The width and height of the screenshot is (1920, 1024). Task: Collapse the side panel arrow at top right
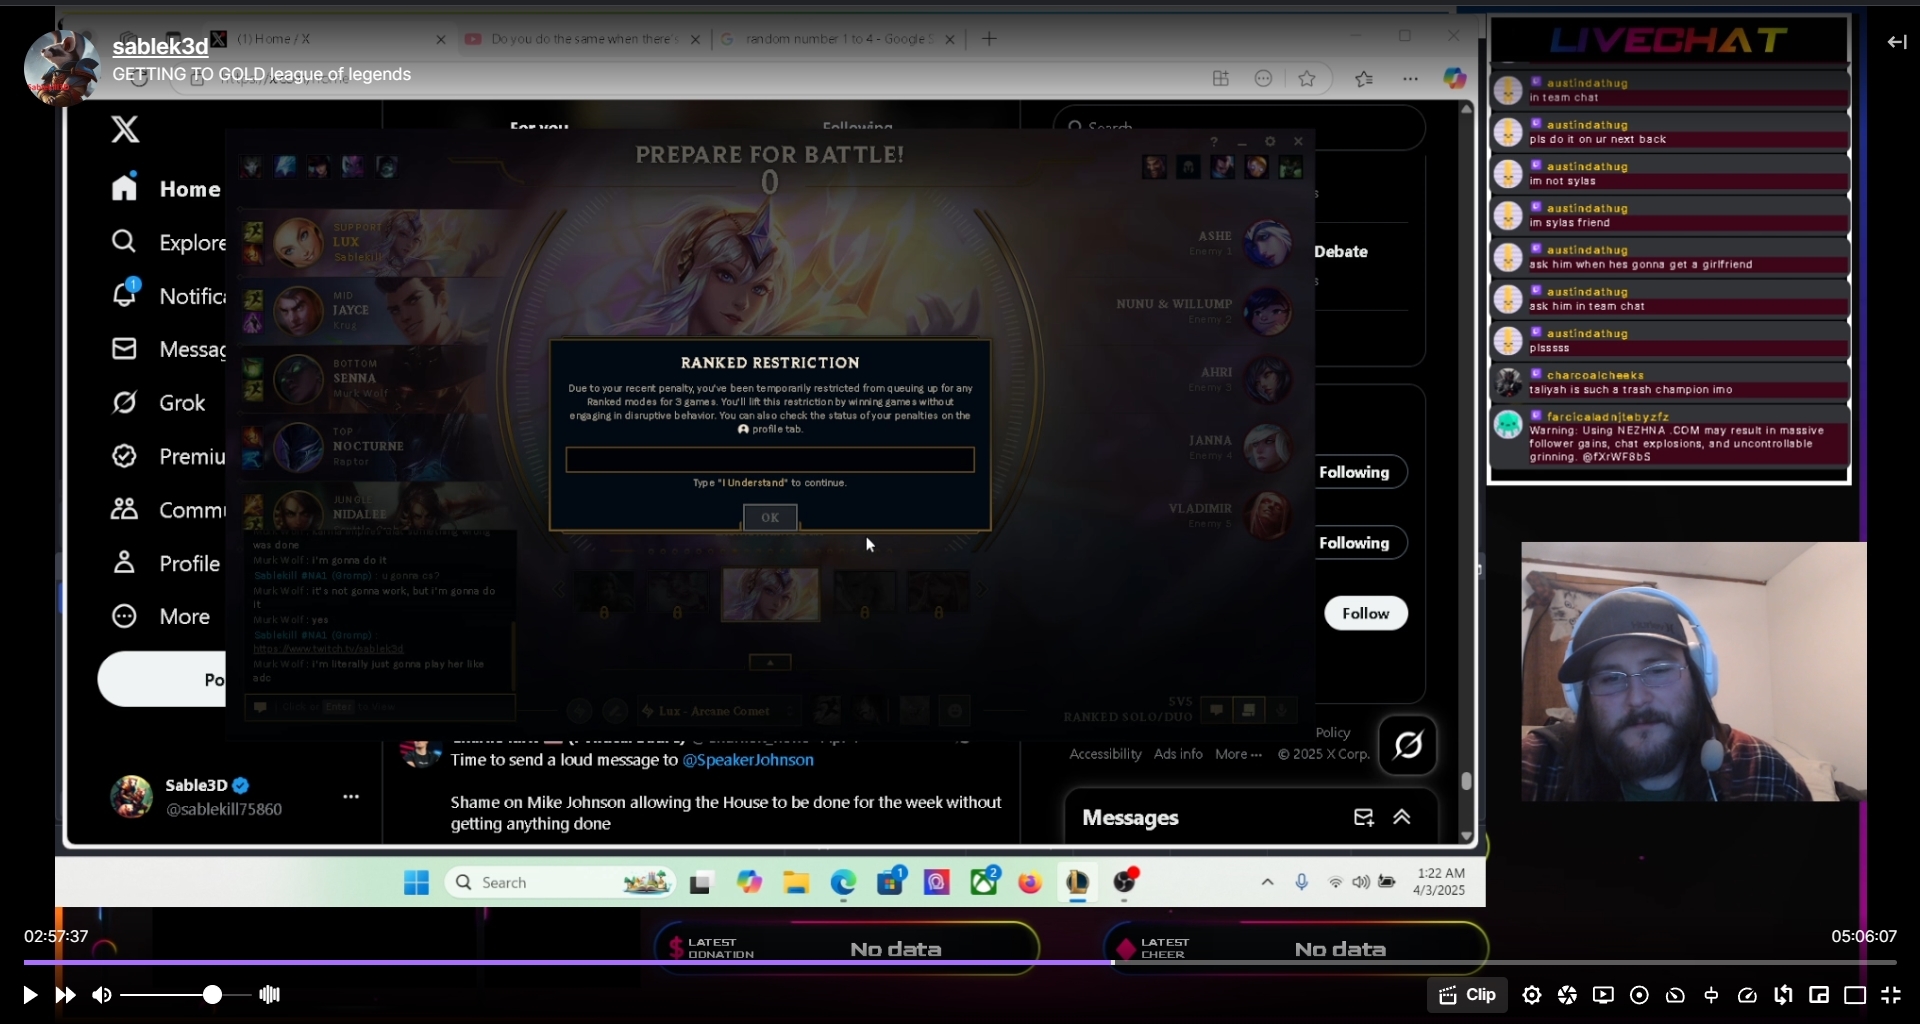click(1897, 42)
